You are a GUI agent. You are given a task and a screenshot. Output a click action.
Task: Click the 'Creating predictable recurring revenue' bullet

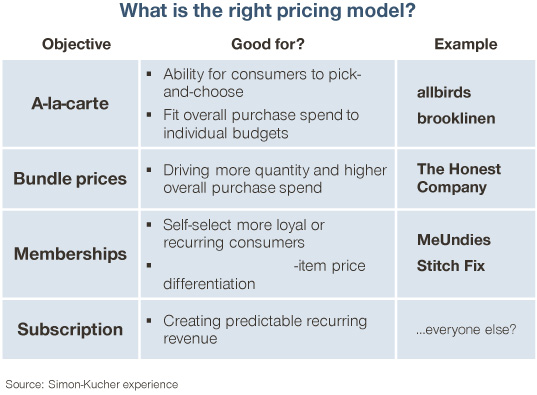click(265, 330)
